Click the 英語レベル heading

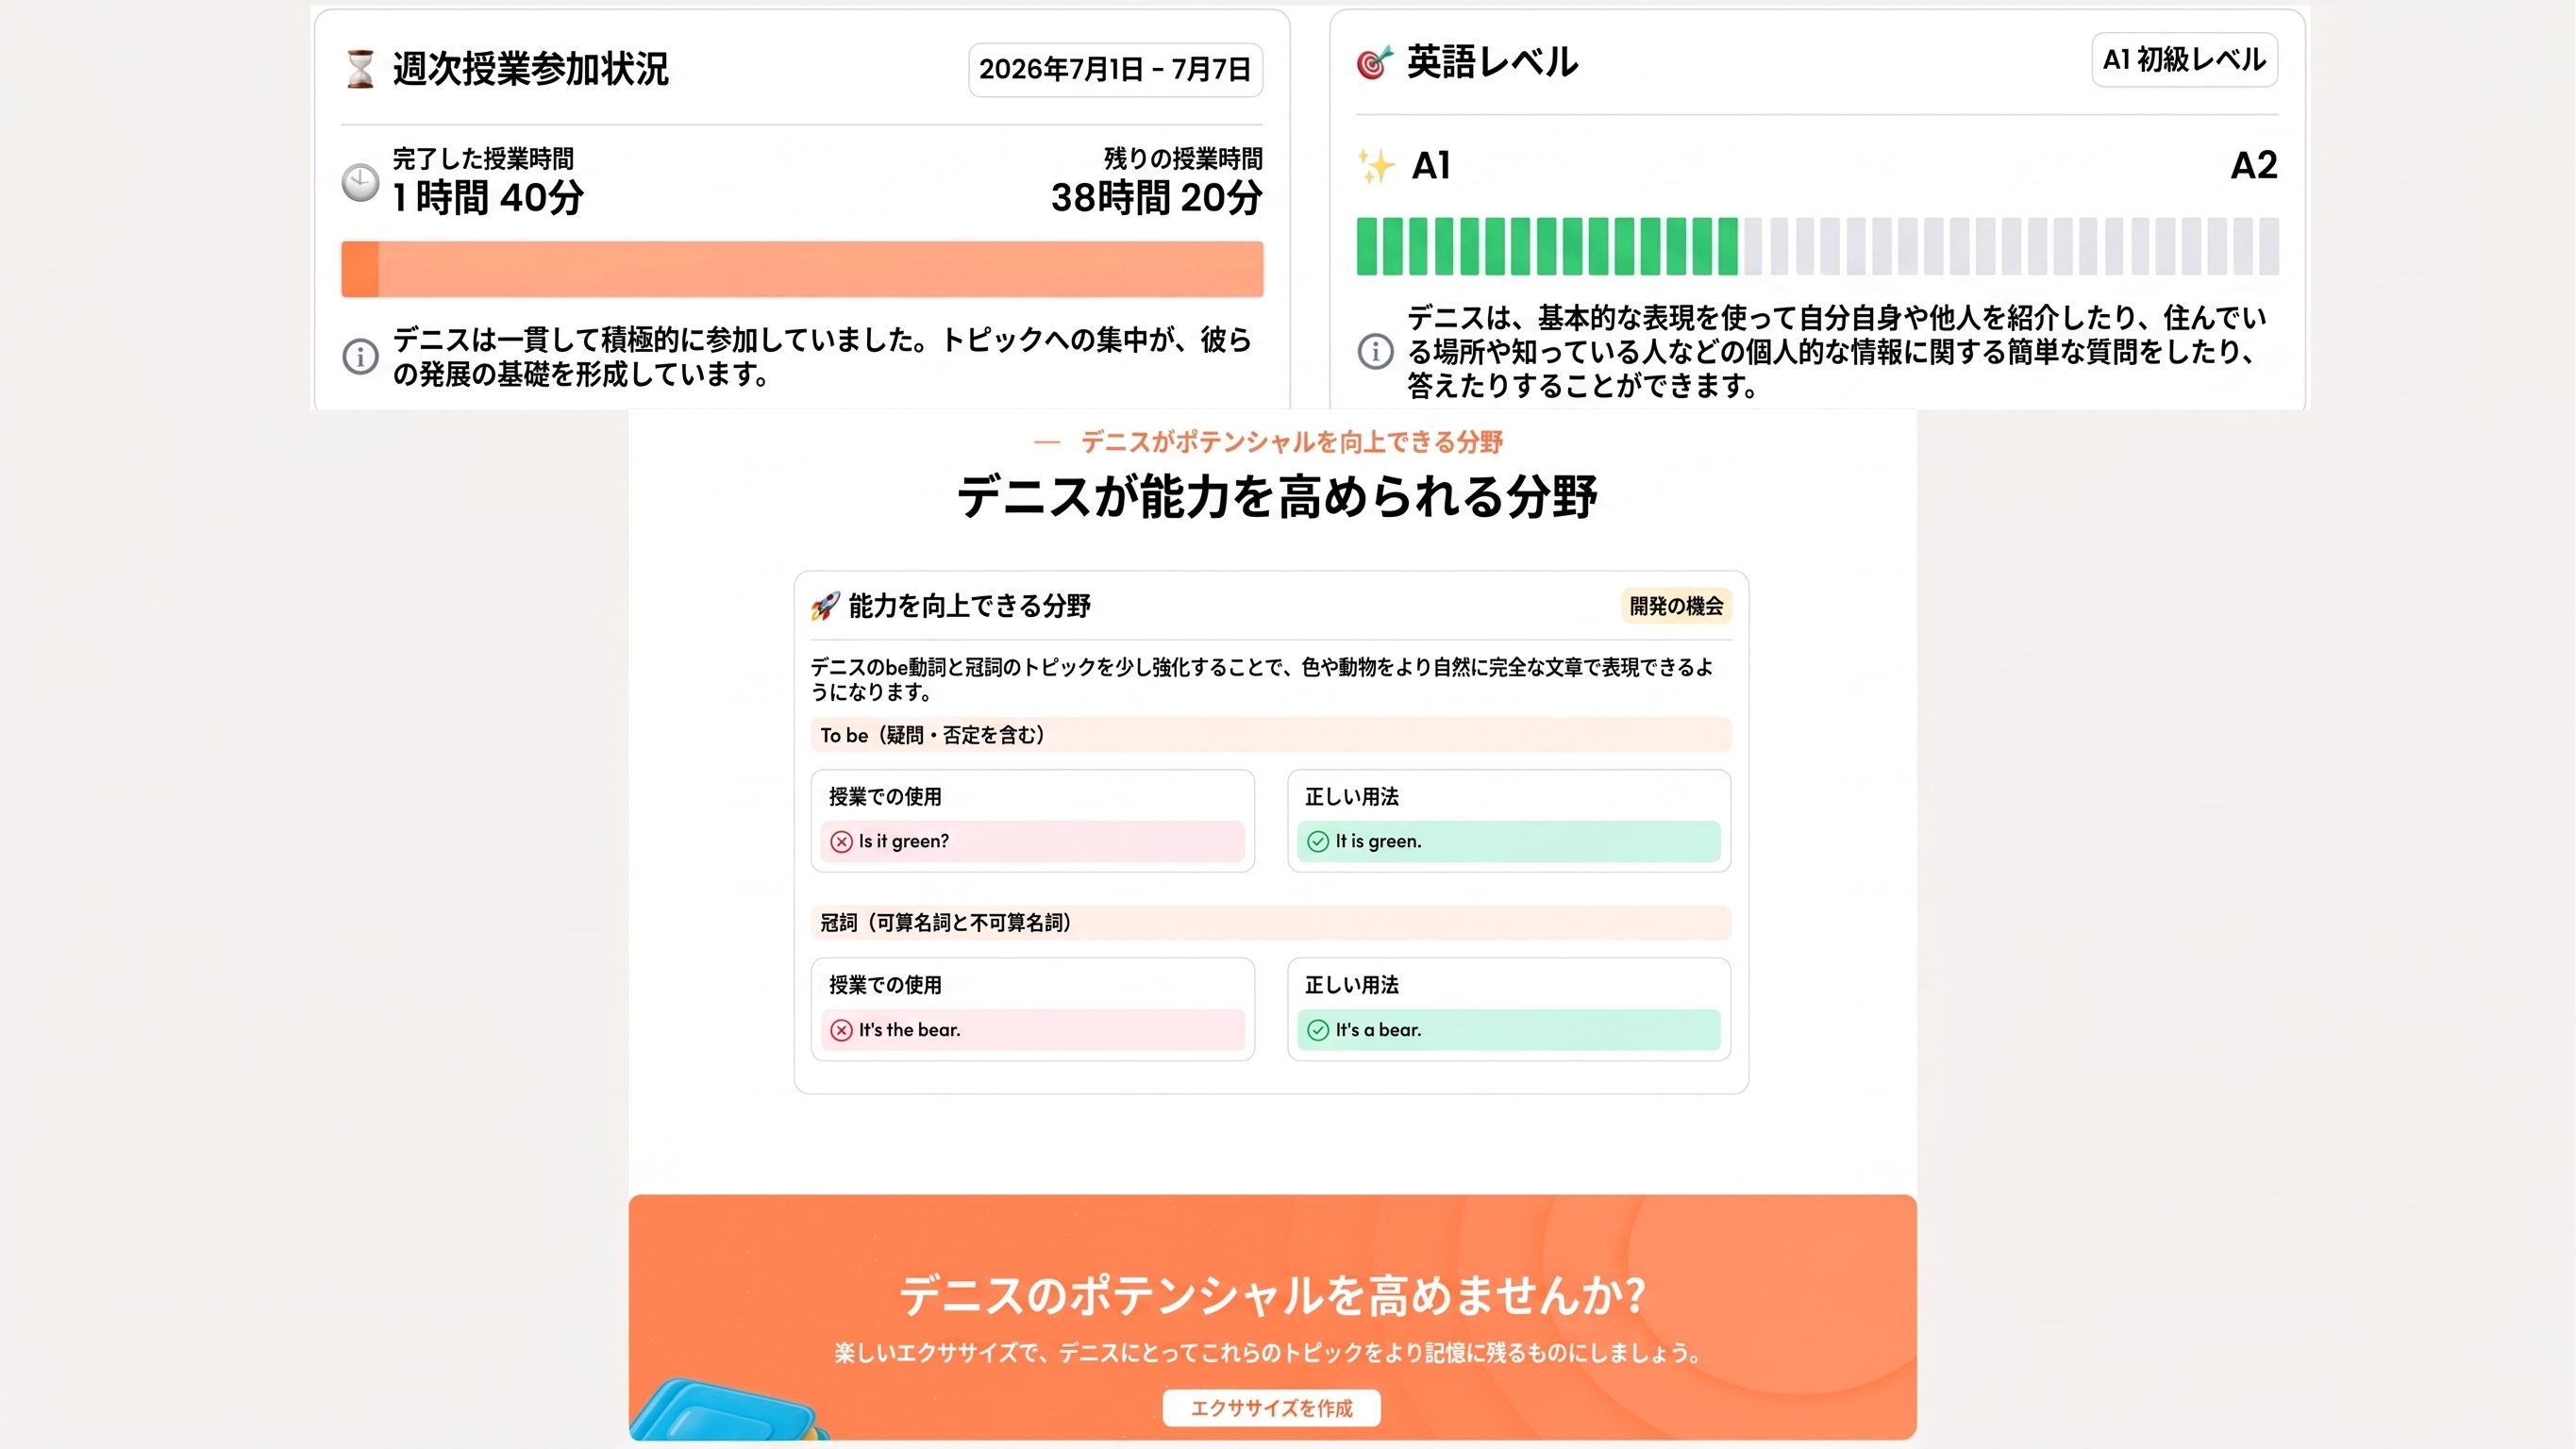click(1492, 62)
